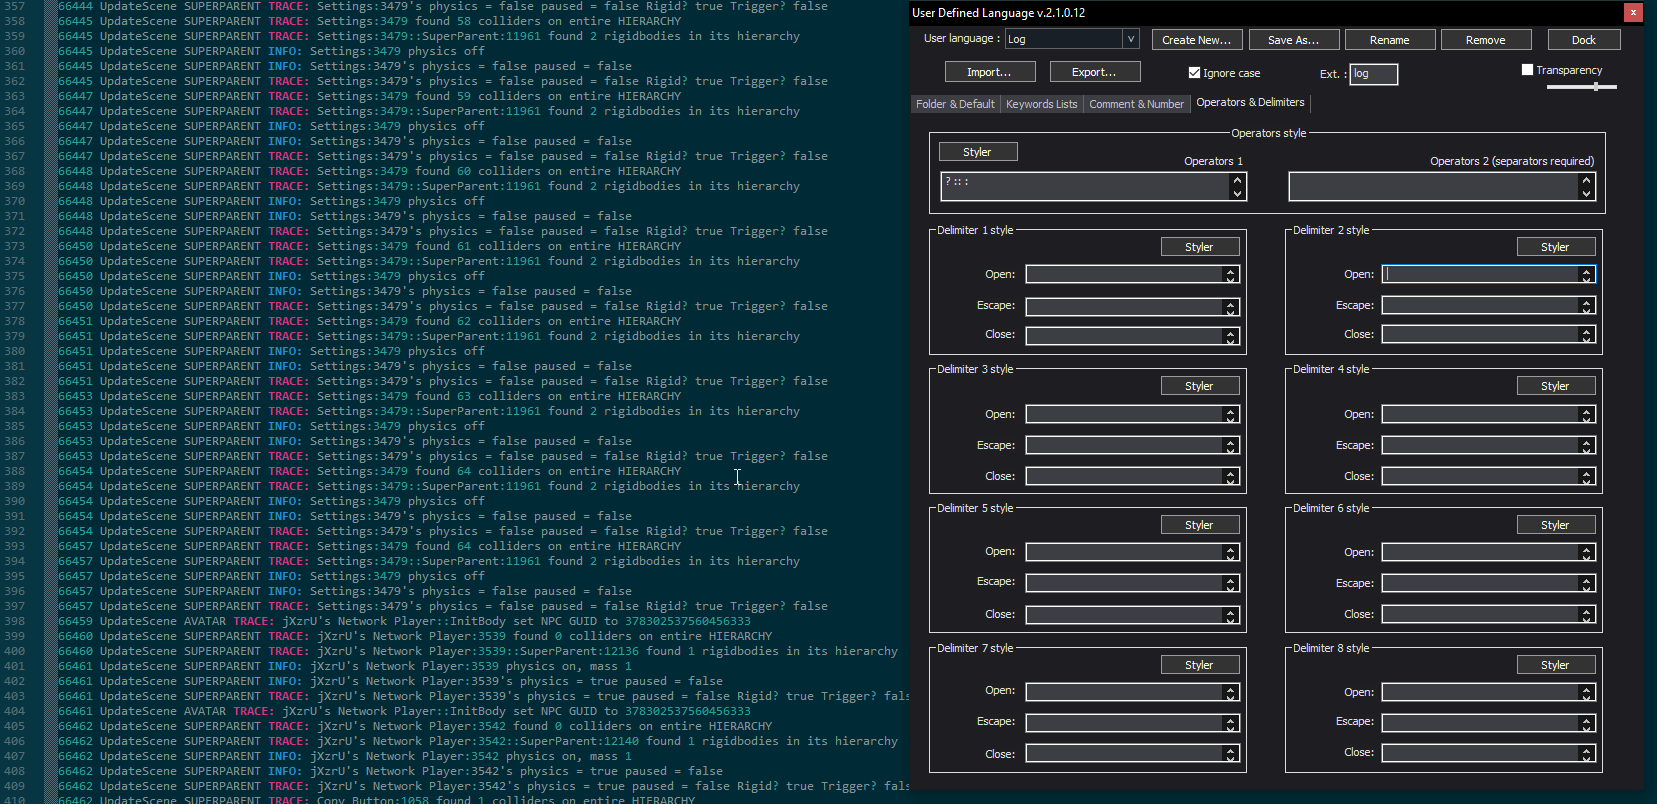The height and width of the screenshot is (804, 1657).
Task: Select Operators & Delimiters tab
Action: pyautogui.click(x=1250, y=102)
